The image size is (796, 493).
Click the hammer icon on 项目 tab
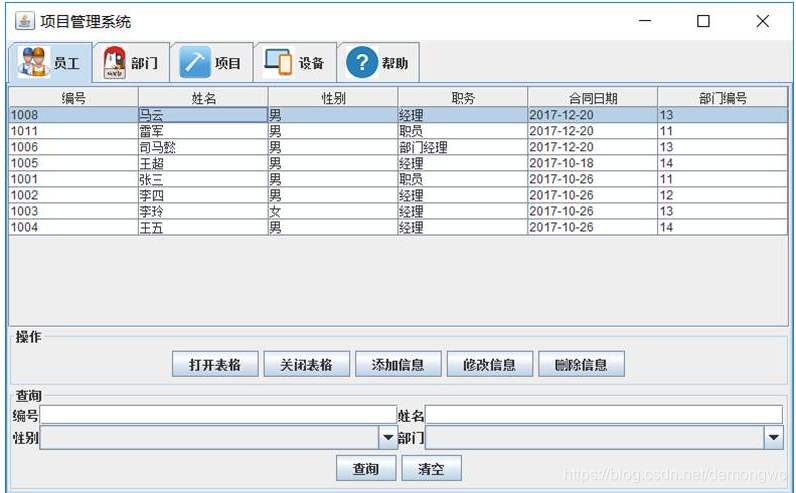tap(195, 62)
